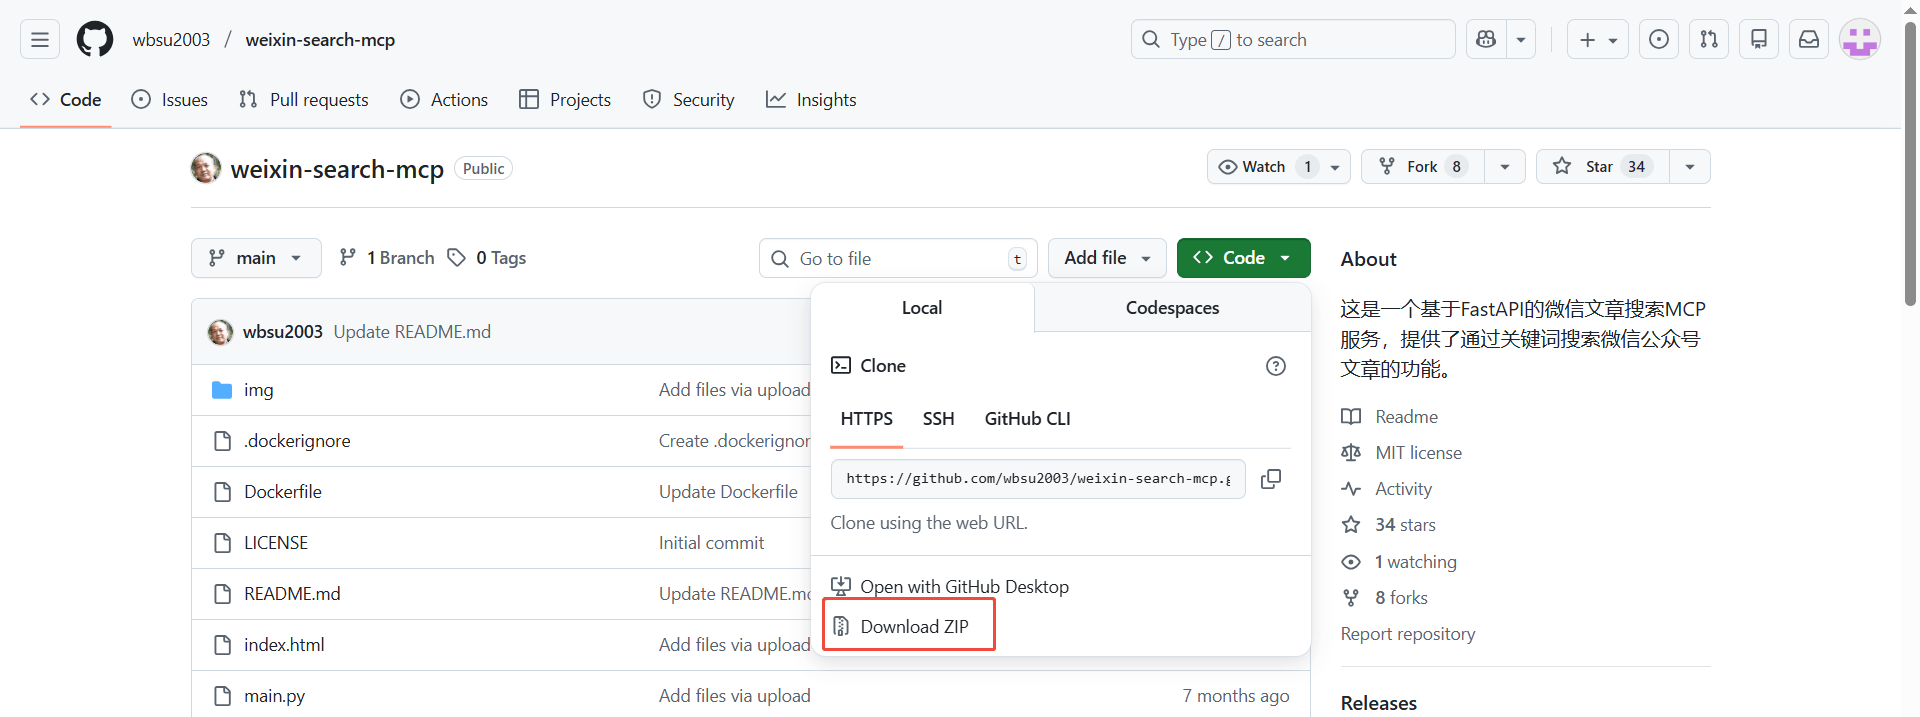Screen dimensions: 1920x717
Task: Open repositories icon in top header
Action: click(1759, 40)
